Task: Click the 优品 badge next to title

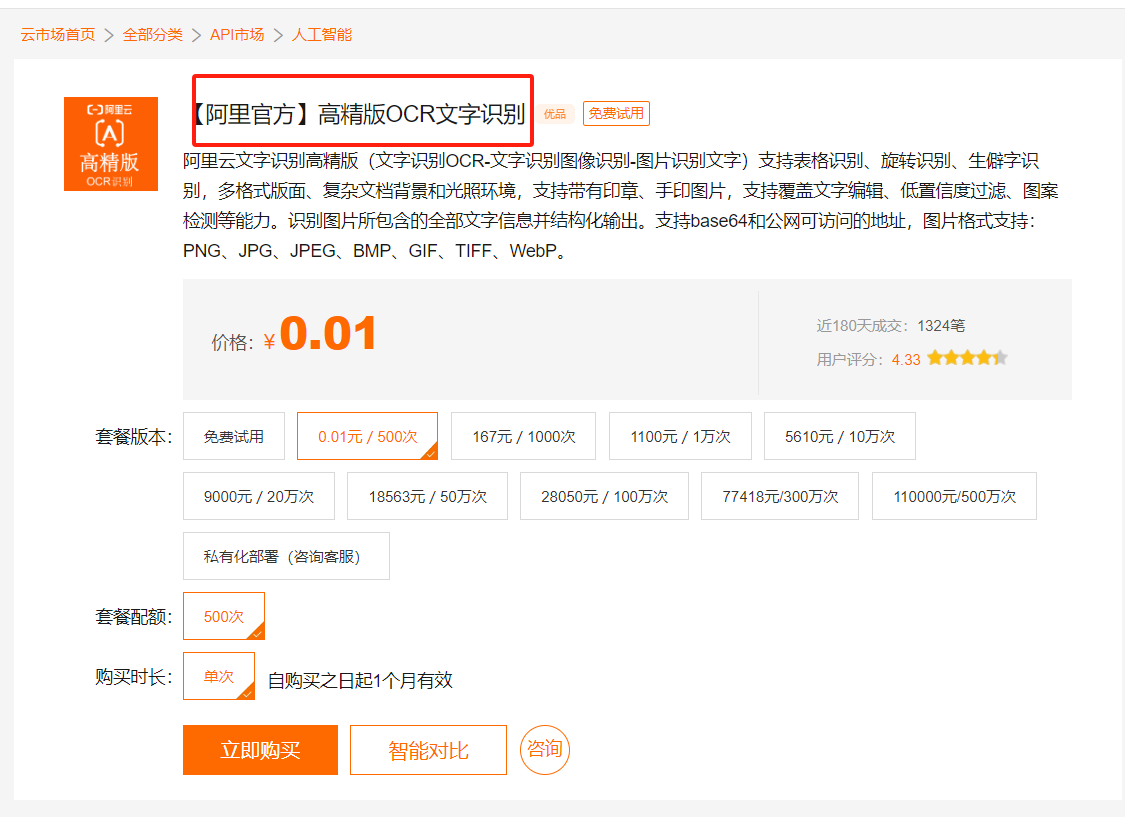Action: click(x=555, y=114)
